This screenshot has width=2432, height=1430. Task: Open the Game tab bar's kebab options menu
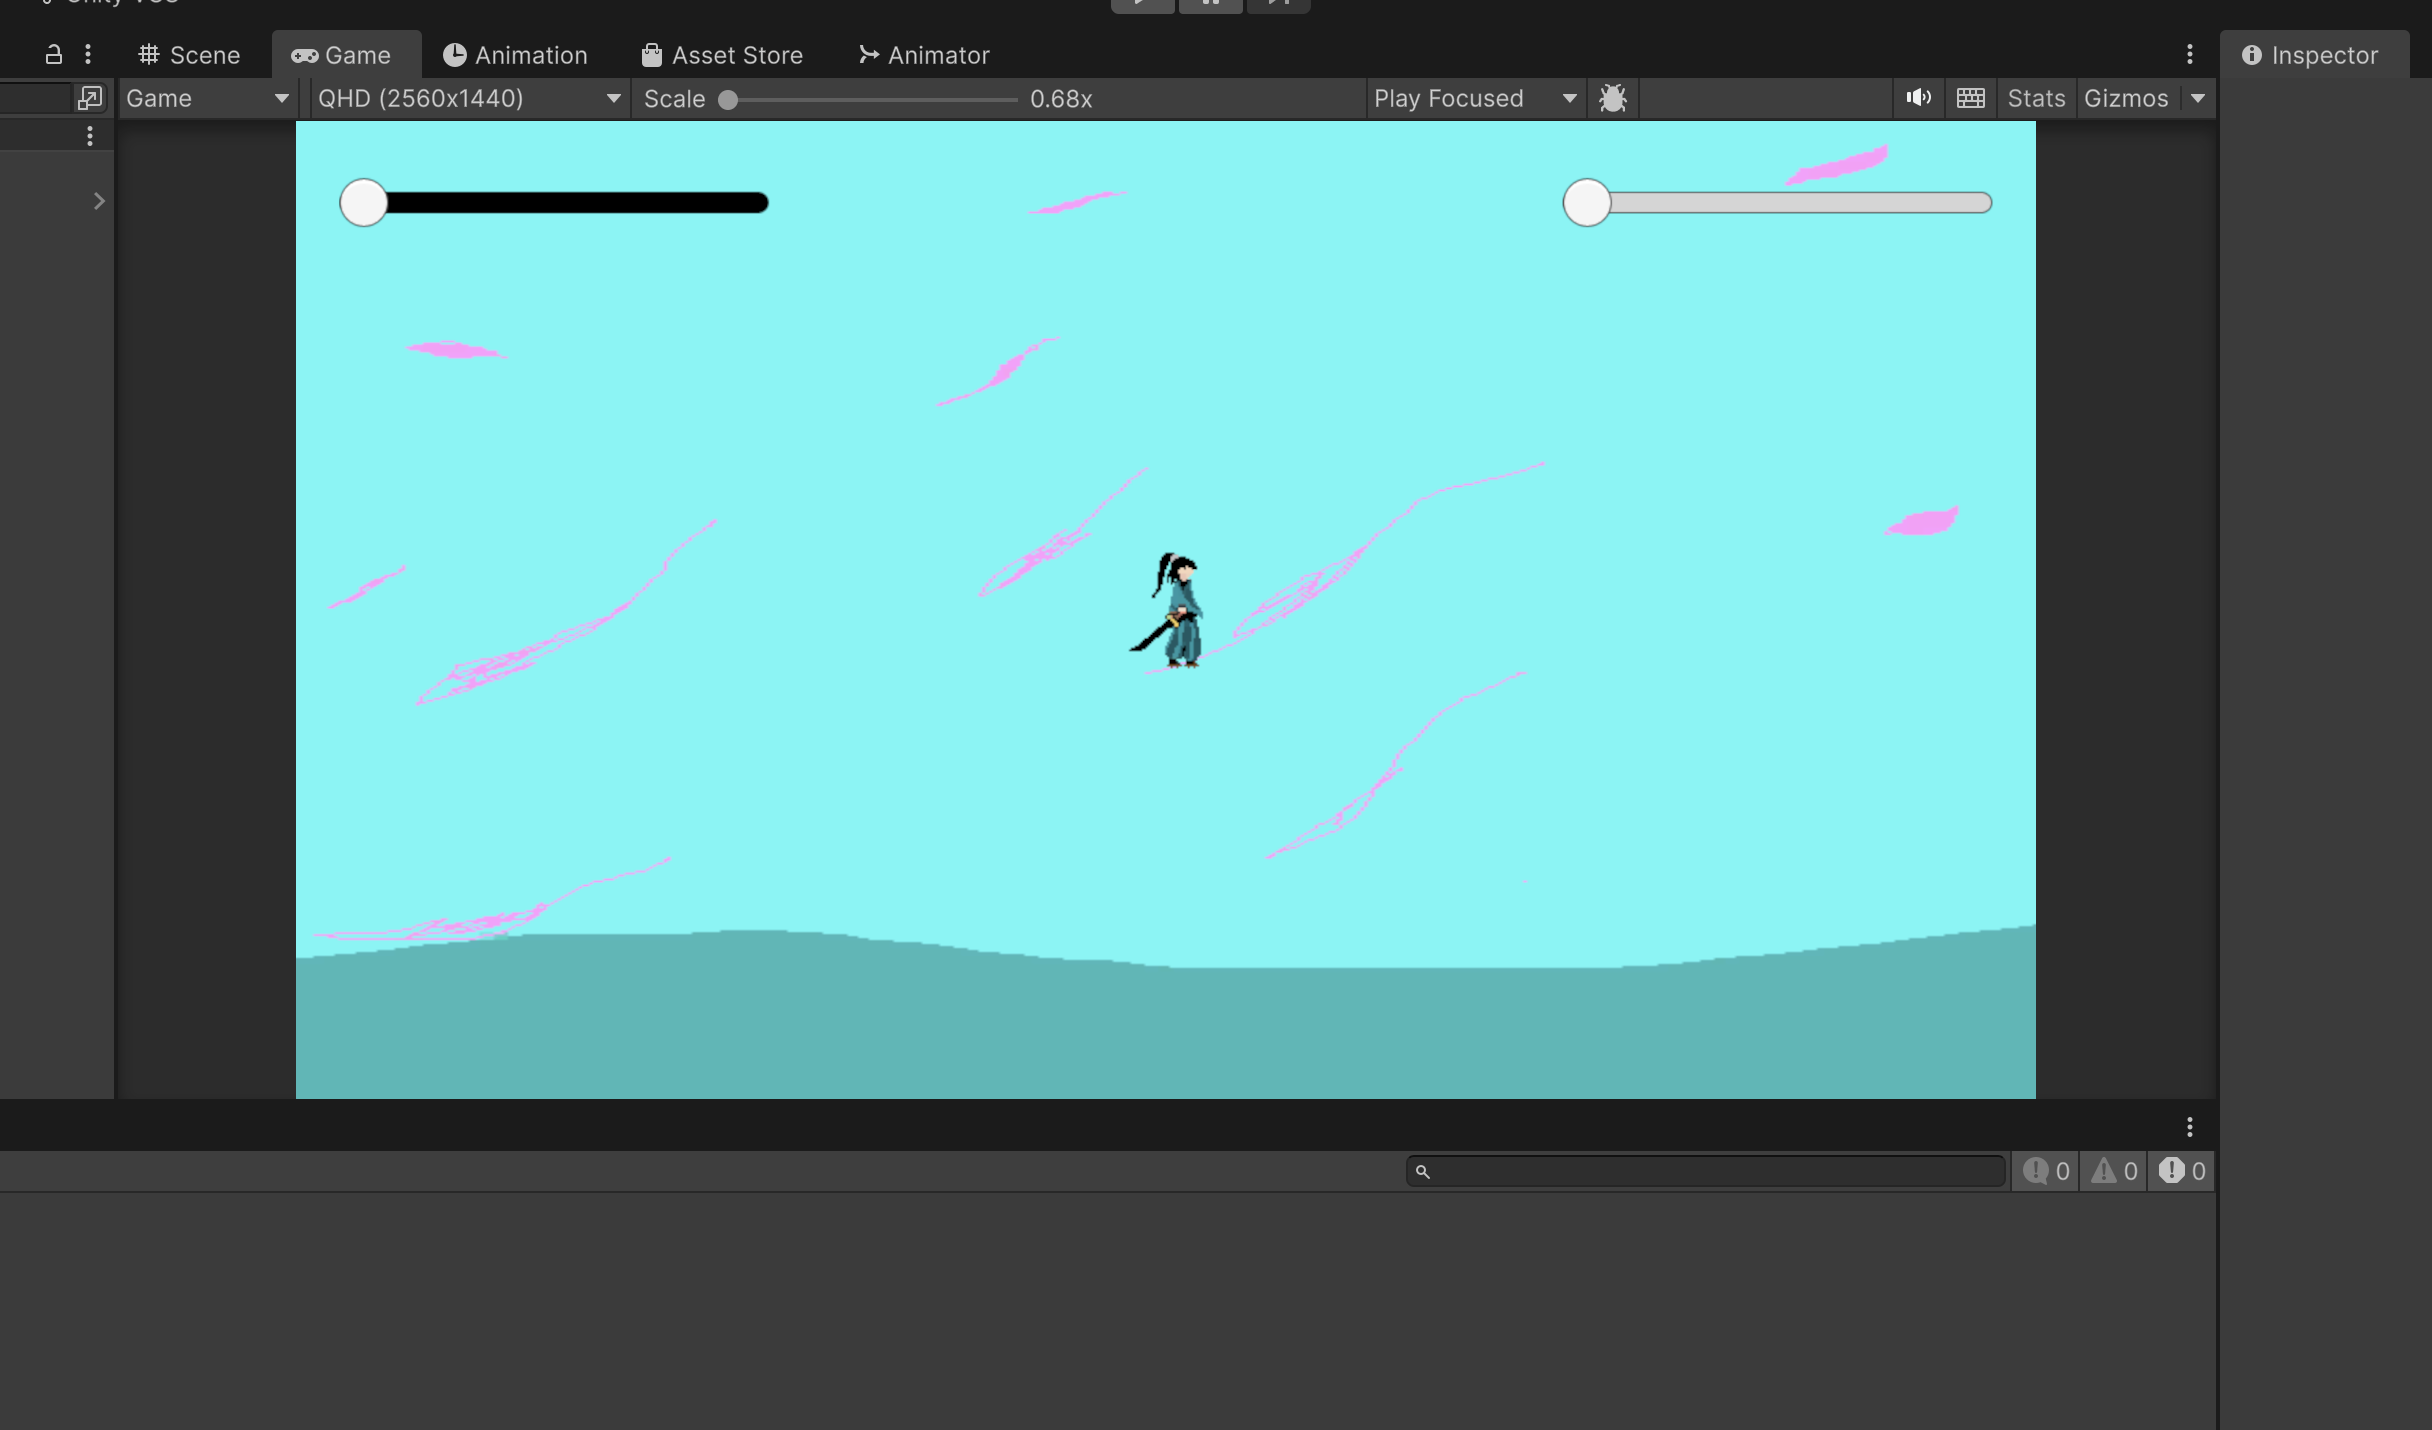[2189, 55]
